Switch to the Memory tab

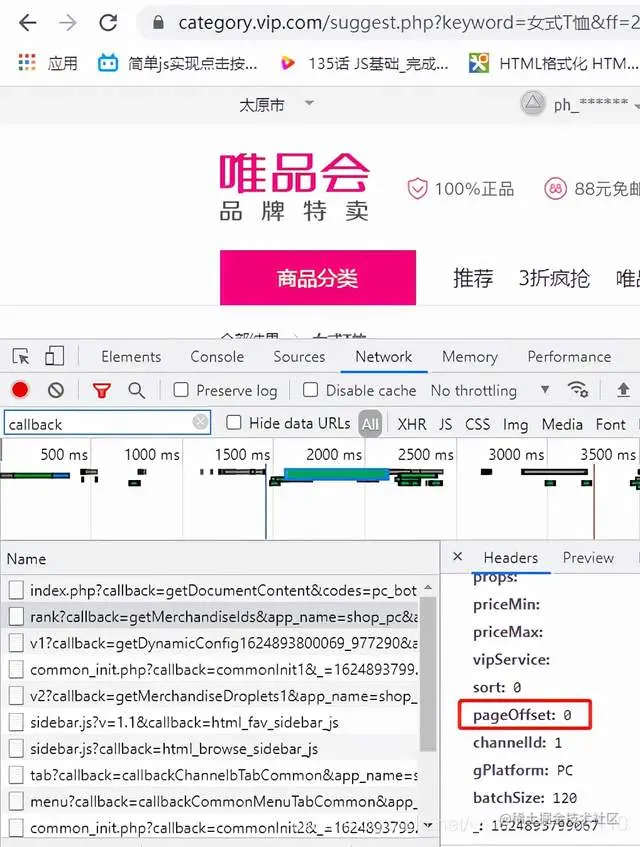[x=470, y=357]
